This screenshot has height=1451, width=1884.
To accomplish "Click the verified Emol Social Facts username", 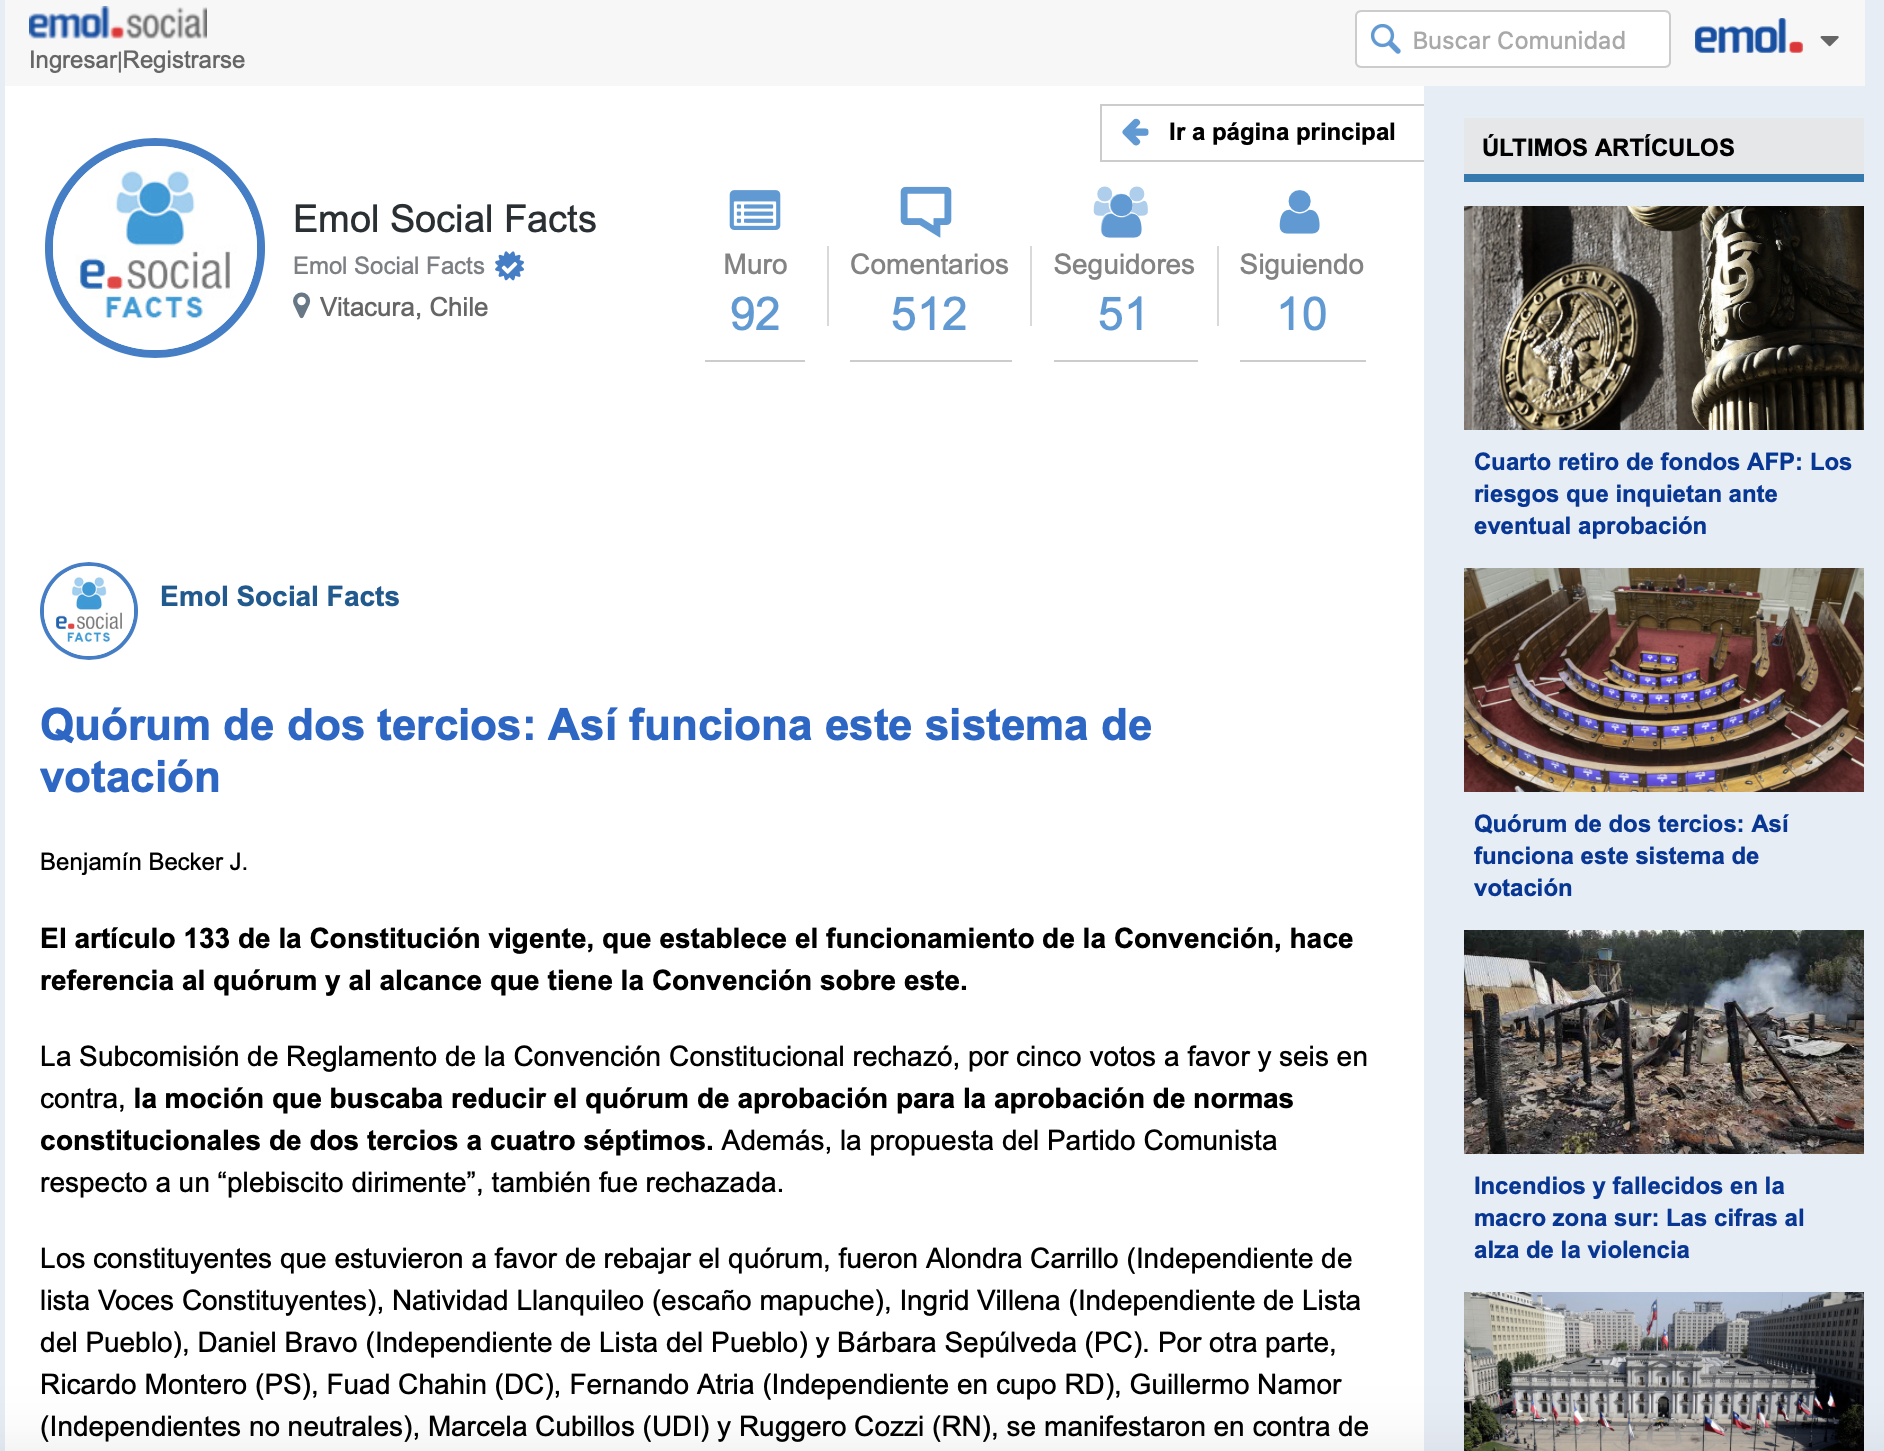I will (x=388, y=266).
